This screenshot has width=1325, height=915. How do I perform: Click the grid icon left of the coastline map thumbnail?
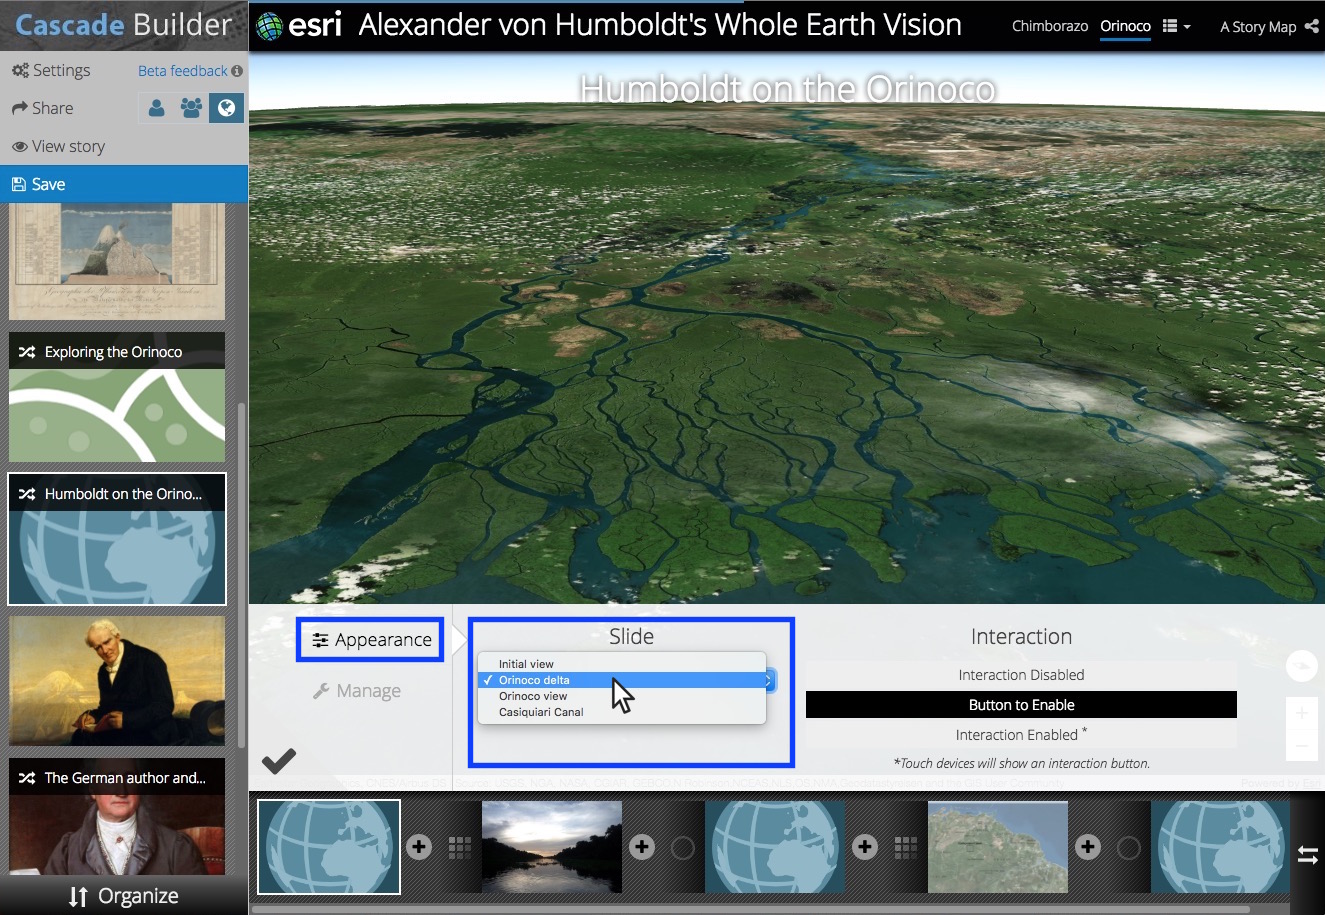point(906,847)
